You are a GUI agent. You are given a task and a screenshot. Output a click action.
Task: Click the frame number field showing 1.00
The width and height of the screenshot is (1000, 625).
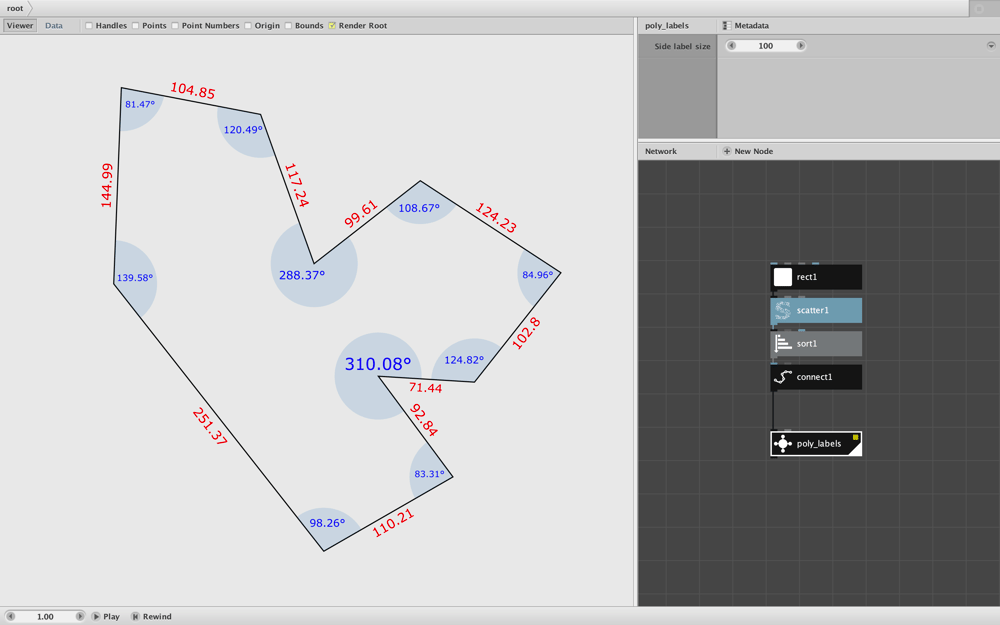tap(45, 617)
